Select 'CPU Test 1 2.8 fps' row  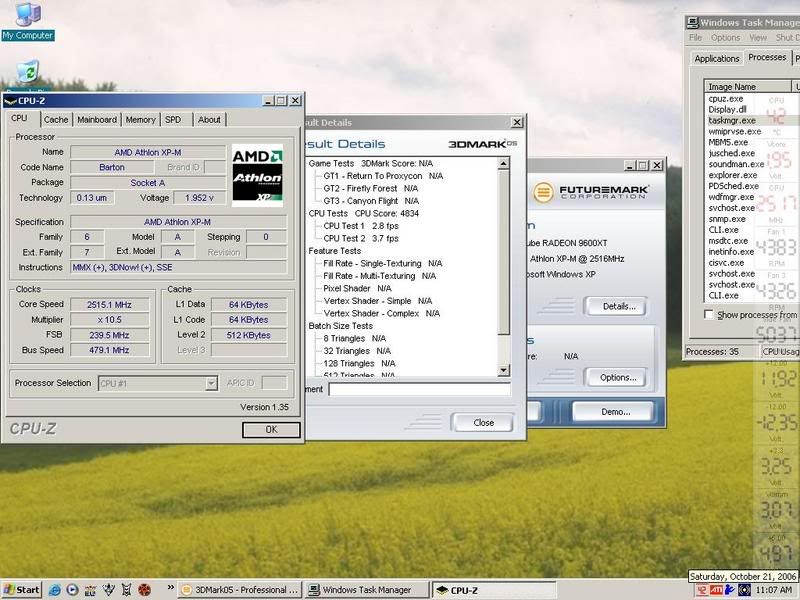coord(361,226)
